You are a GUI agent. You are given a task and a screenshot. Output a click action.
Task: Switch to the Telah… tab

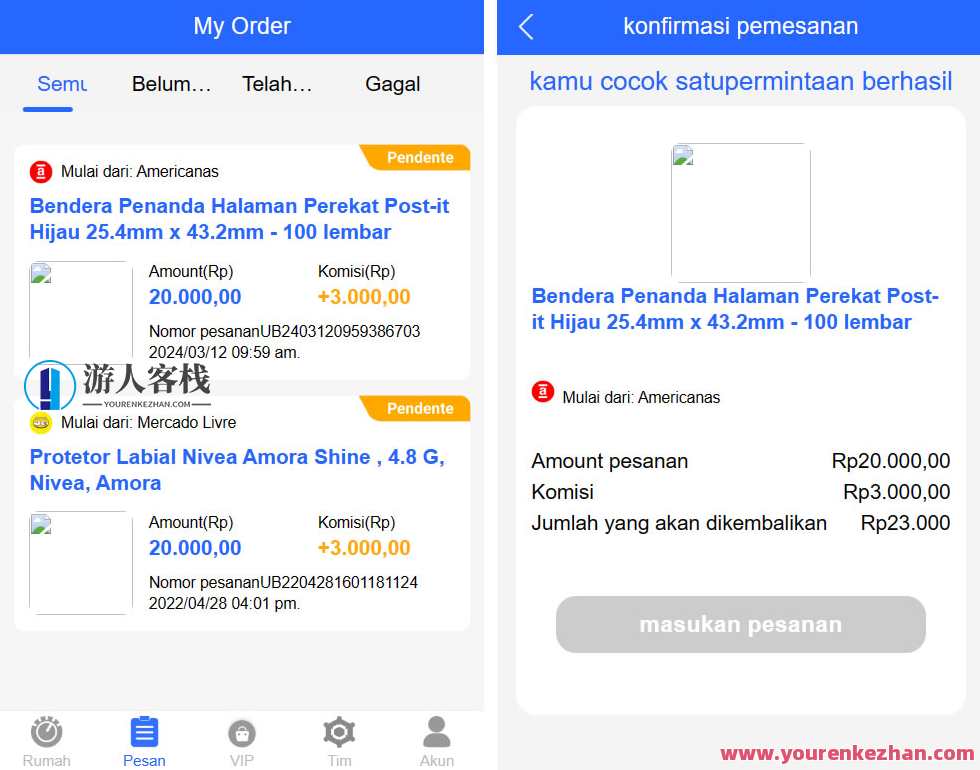click(x=277, y=84)
